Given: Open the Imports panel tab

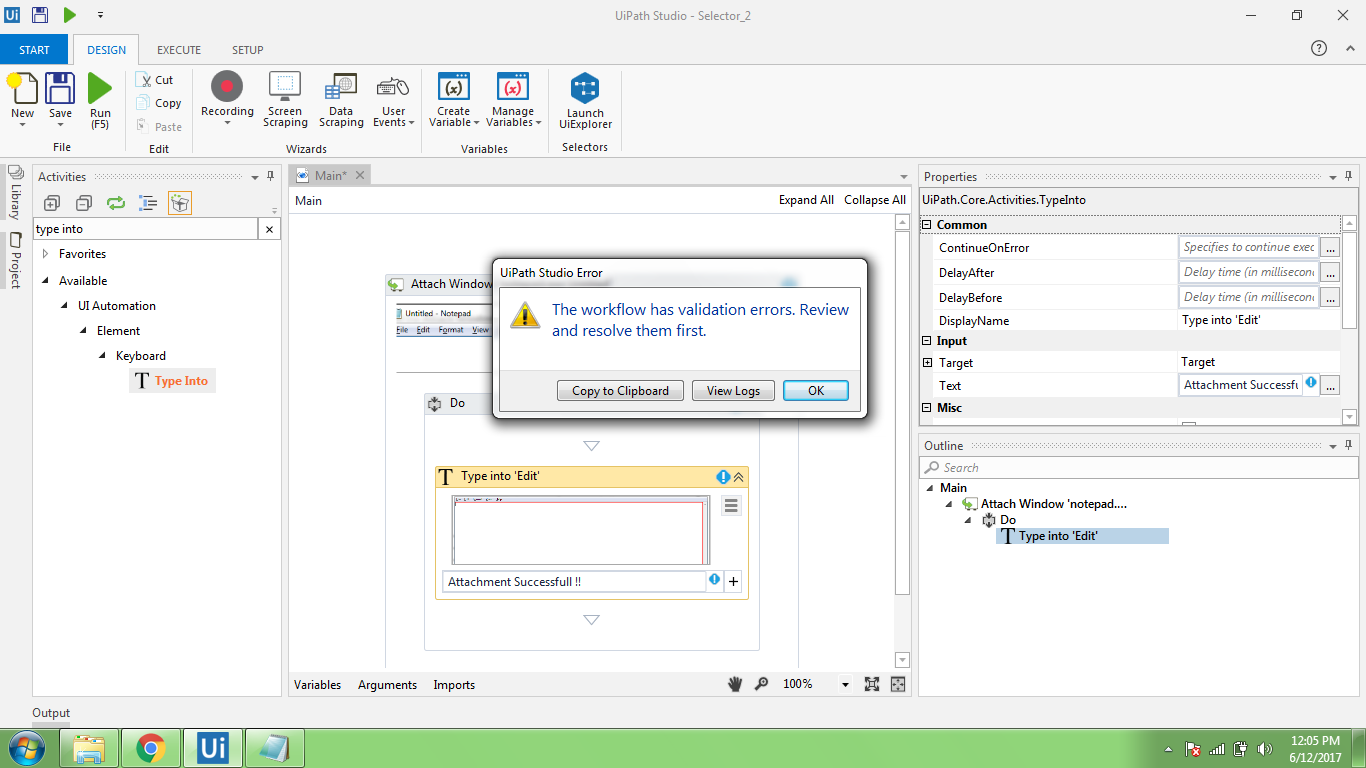Looking at the screenshot, I should pyautogui.click(x=454, y=685).
